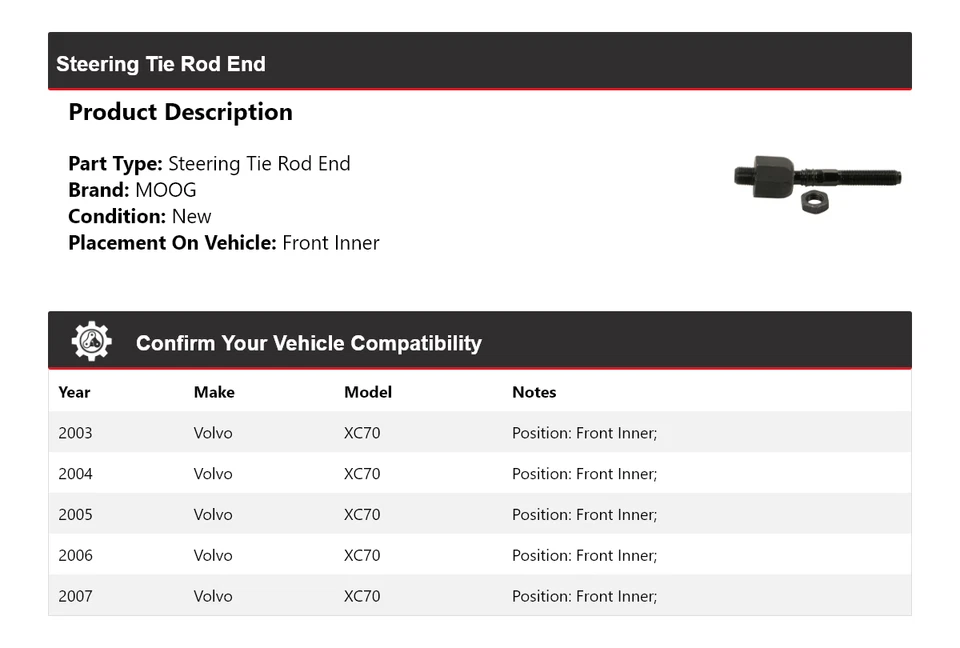Image resolution: width=960 pixels, height=648 pixels.
Task: Click the 2006 year cell
Action: pos(75,555)
